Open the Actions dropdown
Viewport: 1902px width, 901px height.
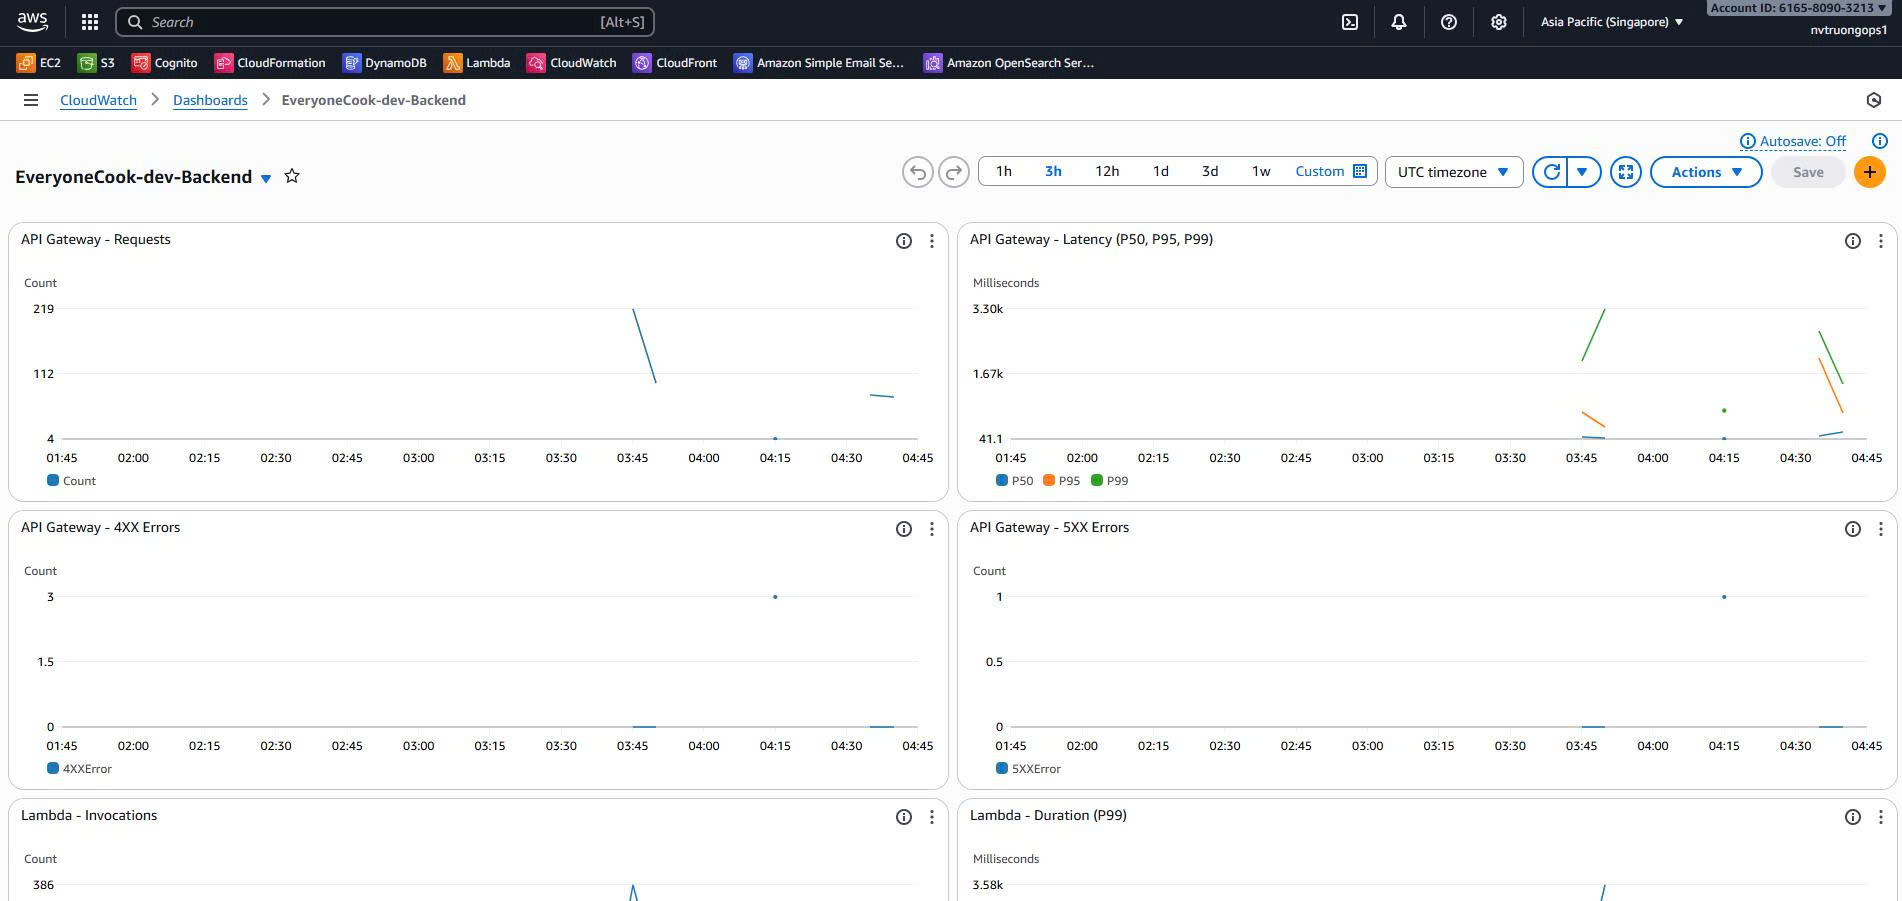pyautogui.click(x=1706, y=172)
